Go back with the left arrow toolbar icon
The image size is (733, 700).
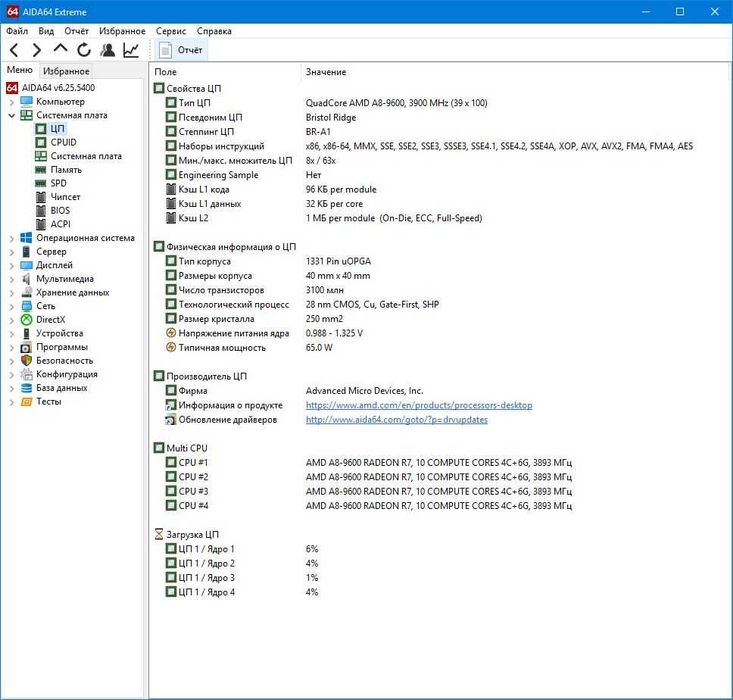click(x=14, y=50)
